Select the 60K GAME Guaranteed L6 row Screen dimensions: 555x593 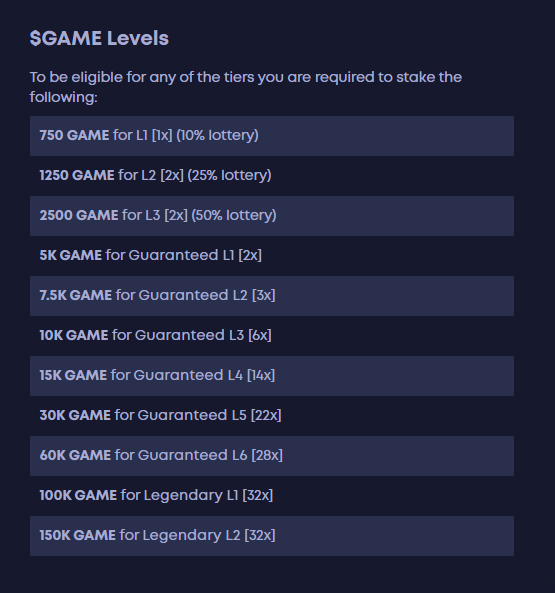click(x=272, y=456)
